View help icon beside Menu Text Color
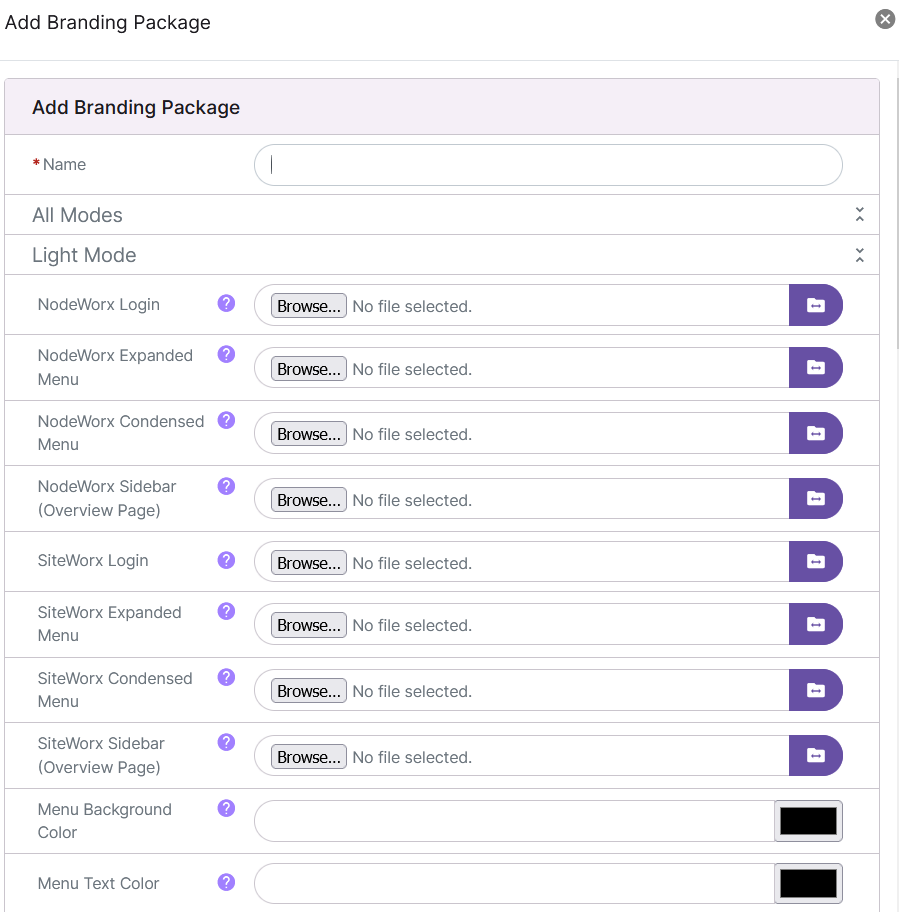This screenshot has height=912, width=899. (x=226, y=882)
